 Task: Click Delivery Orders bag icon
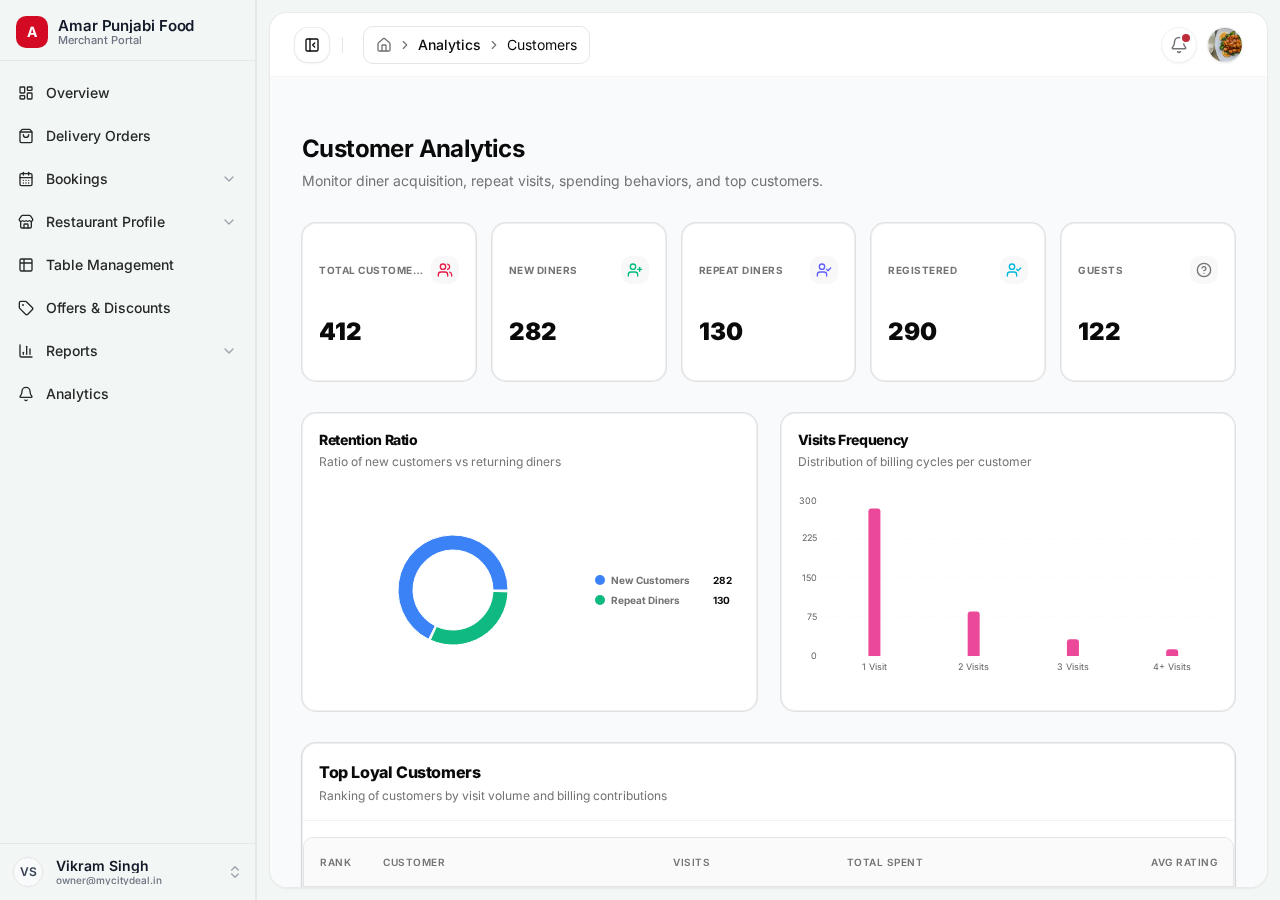26,136
